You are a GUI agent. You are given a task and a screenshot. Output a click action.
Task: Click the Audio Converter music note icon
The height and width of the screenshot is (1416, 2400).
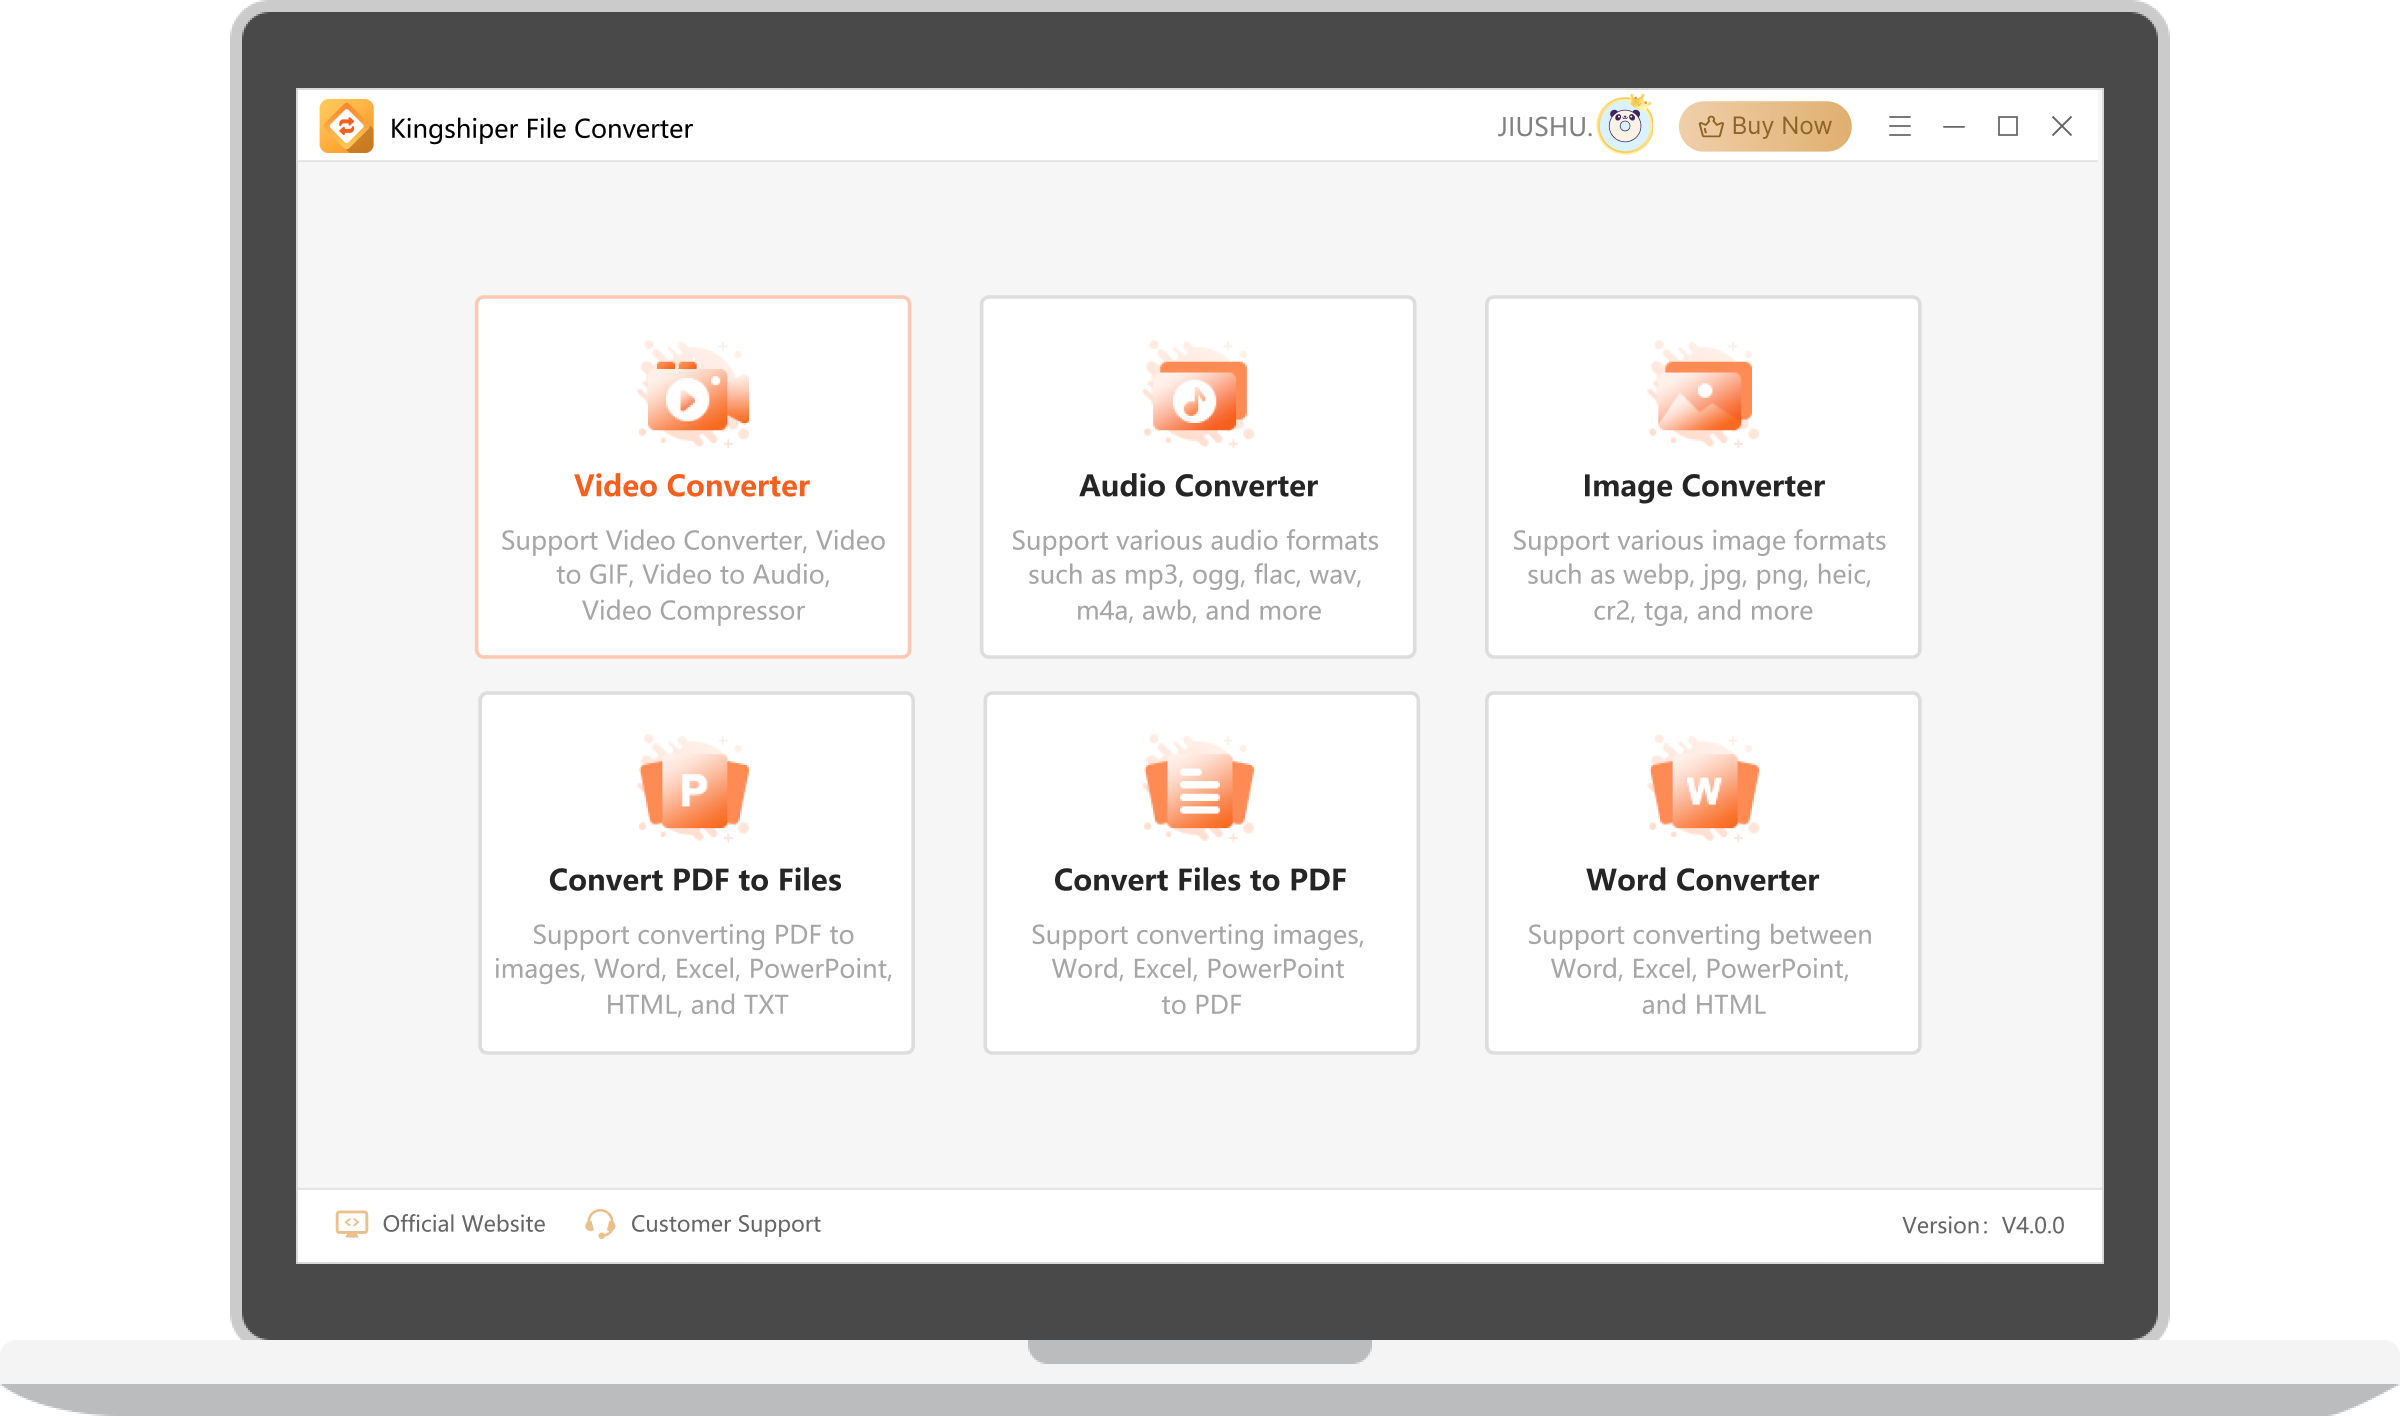tap(1199, 394)
